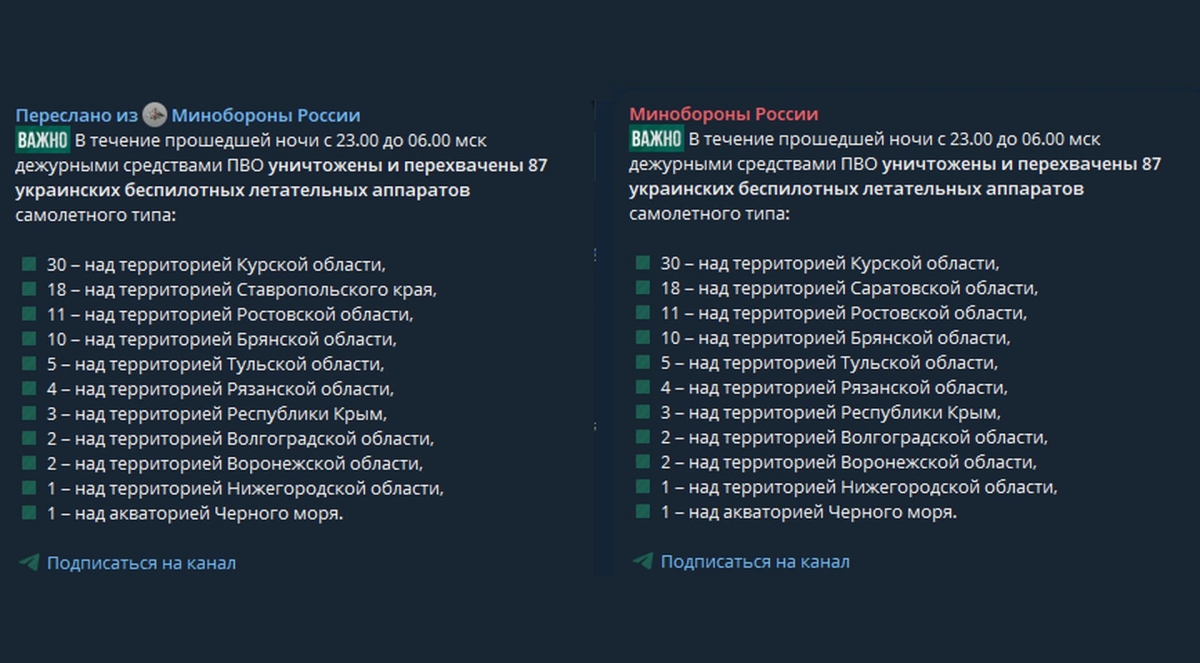Select the Брянской области line in the red-titled post

(835, 338)
